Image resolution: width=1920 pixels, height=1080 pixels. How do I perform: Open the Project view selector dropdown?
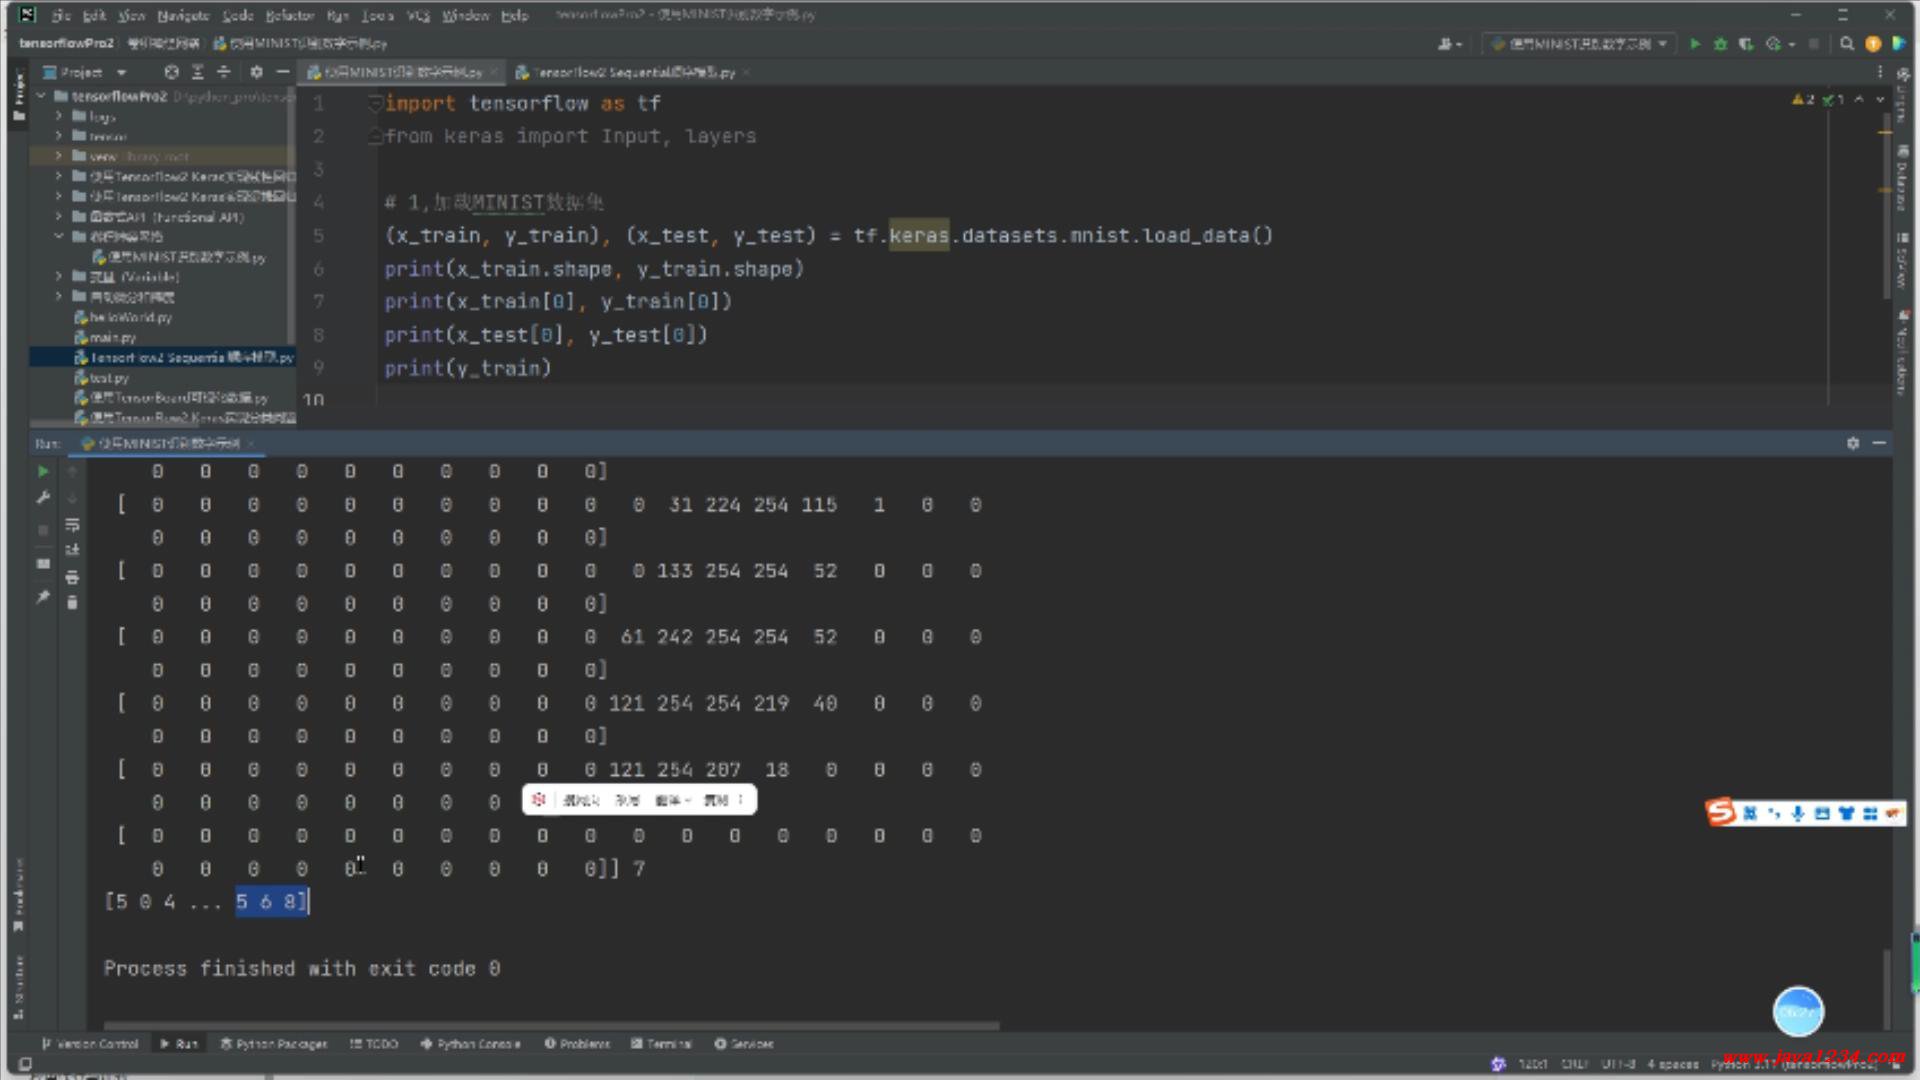[x=121, y=72]
